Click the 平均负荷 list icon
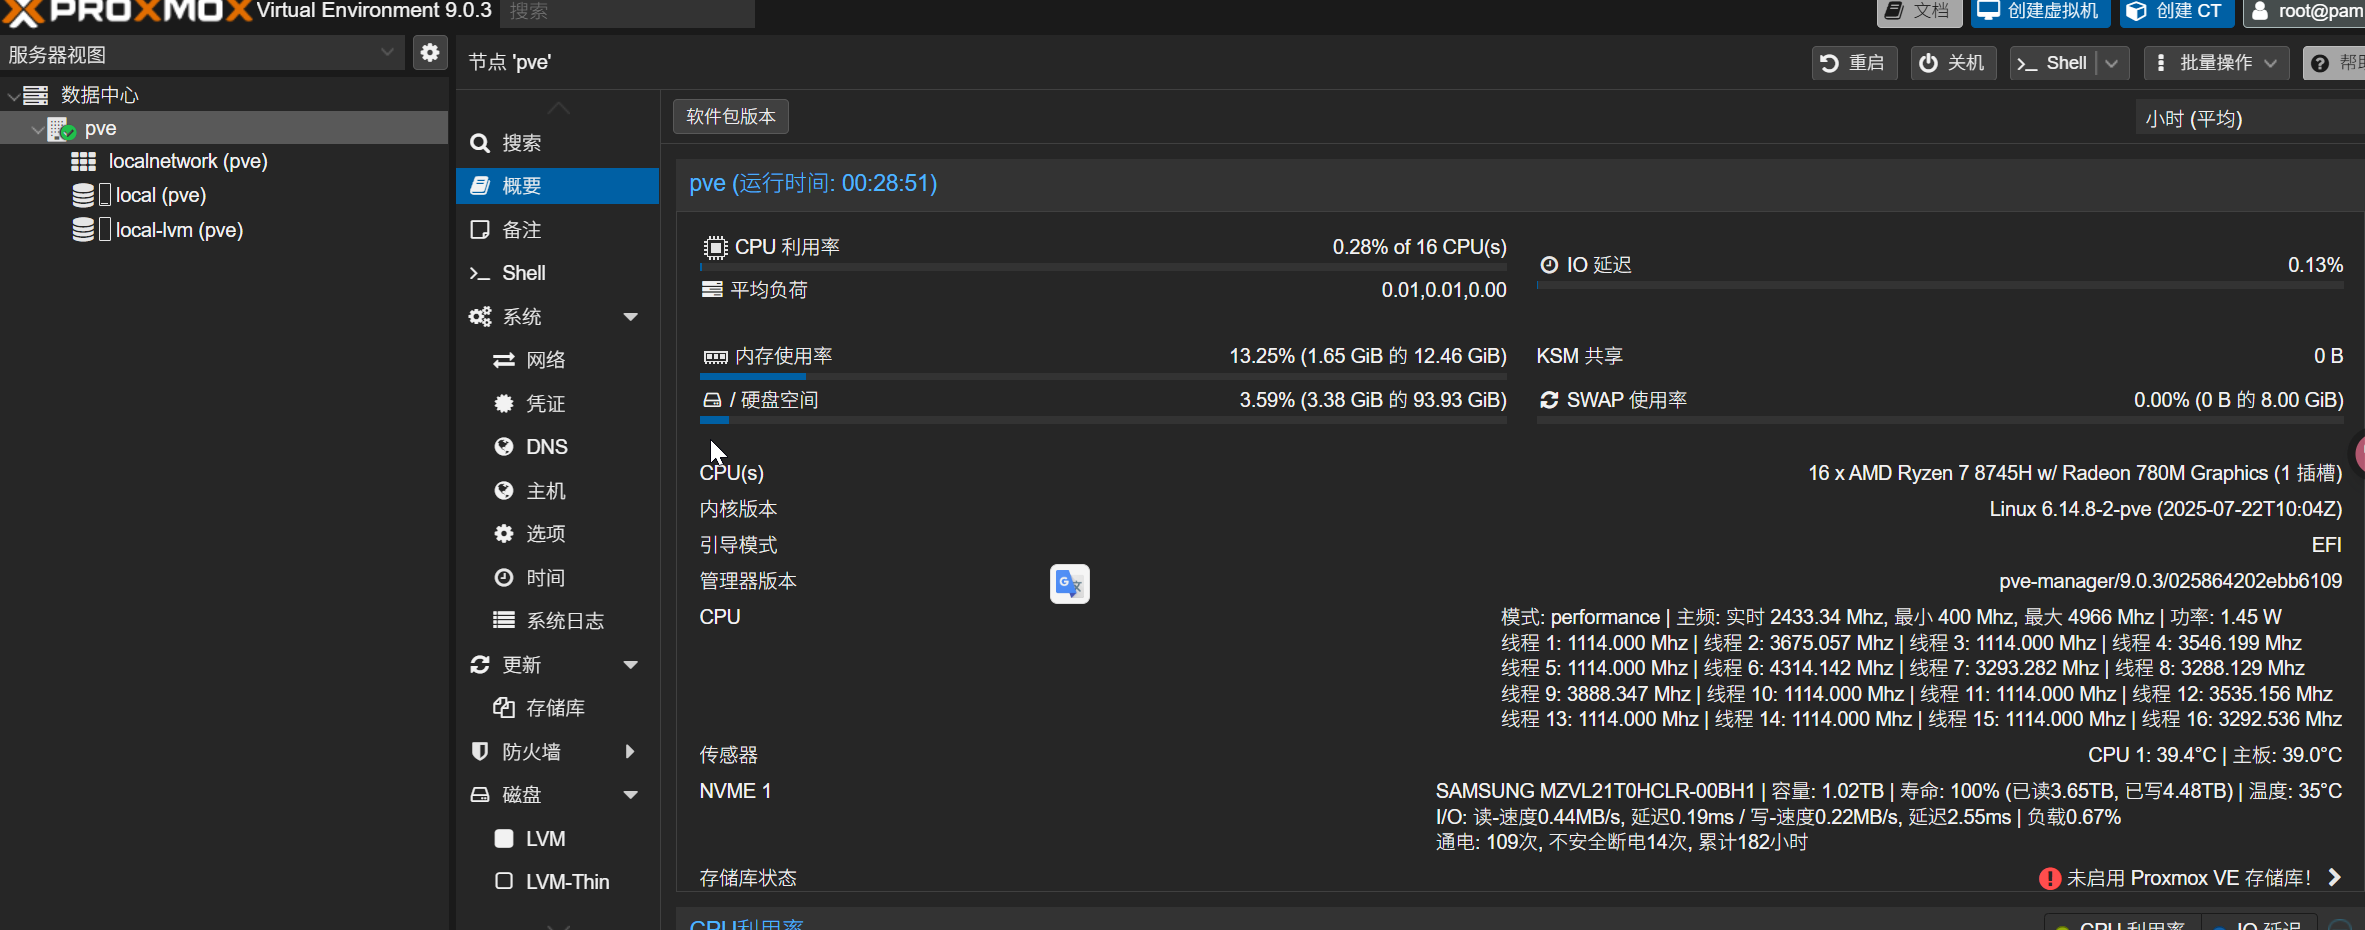 pyautogui.click(x=712, y=290)
